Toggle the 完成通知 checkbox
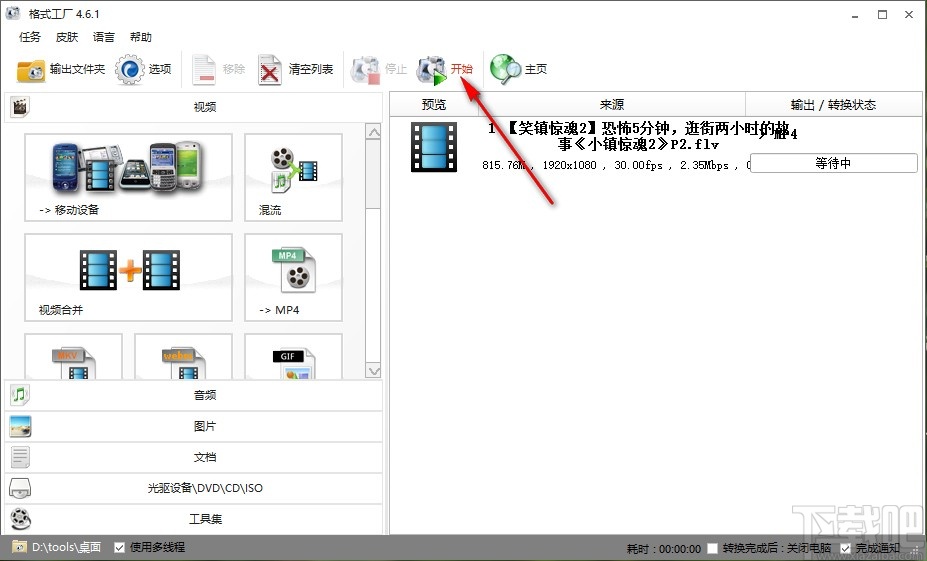The image size is (927, 561). [846, 549]
